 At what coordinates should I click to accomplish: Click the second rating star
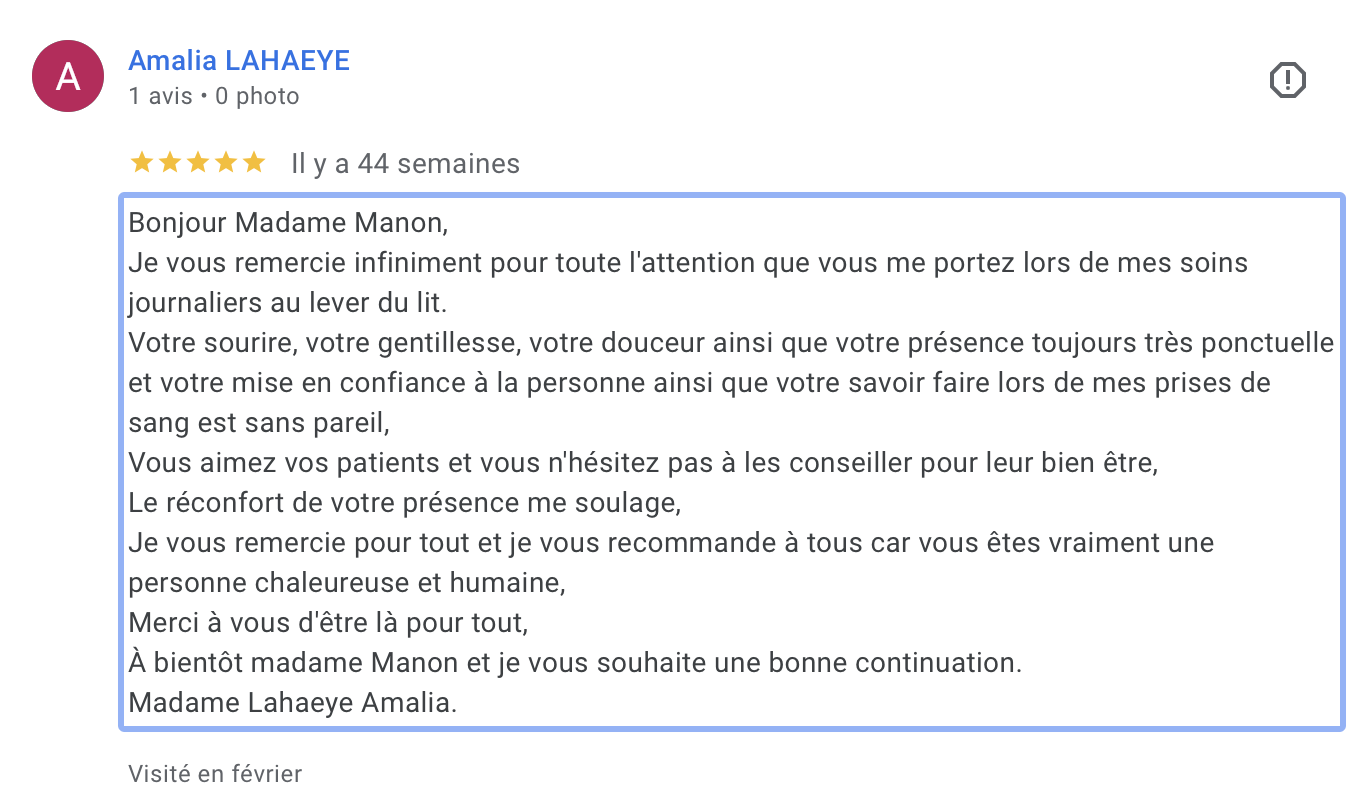point(170,162)
